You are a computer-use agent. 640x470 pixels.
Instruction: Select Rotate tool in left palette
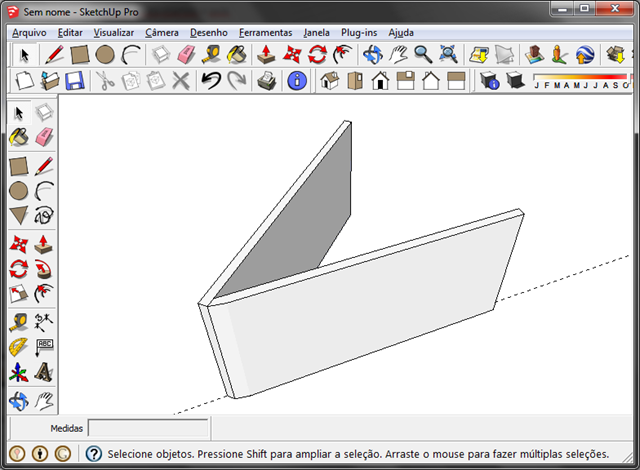tap(18, 269)
